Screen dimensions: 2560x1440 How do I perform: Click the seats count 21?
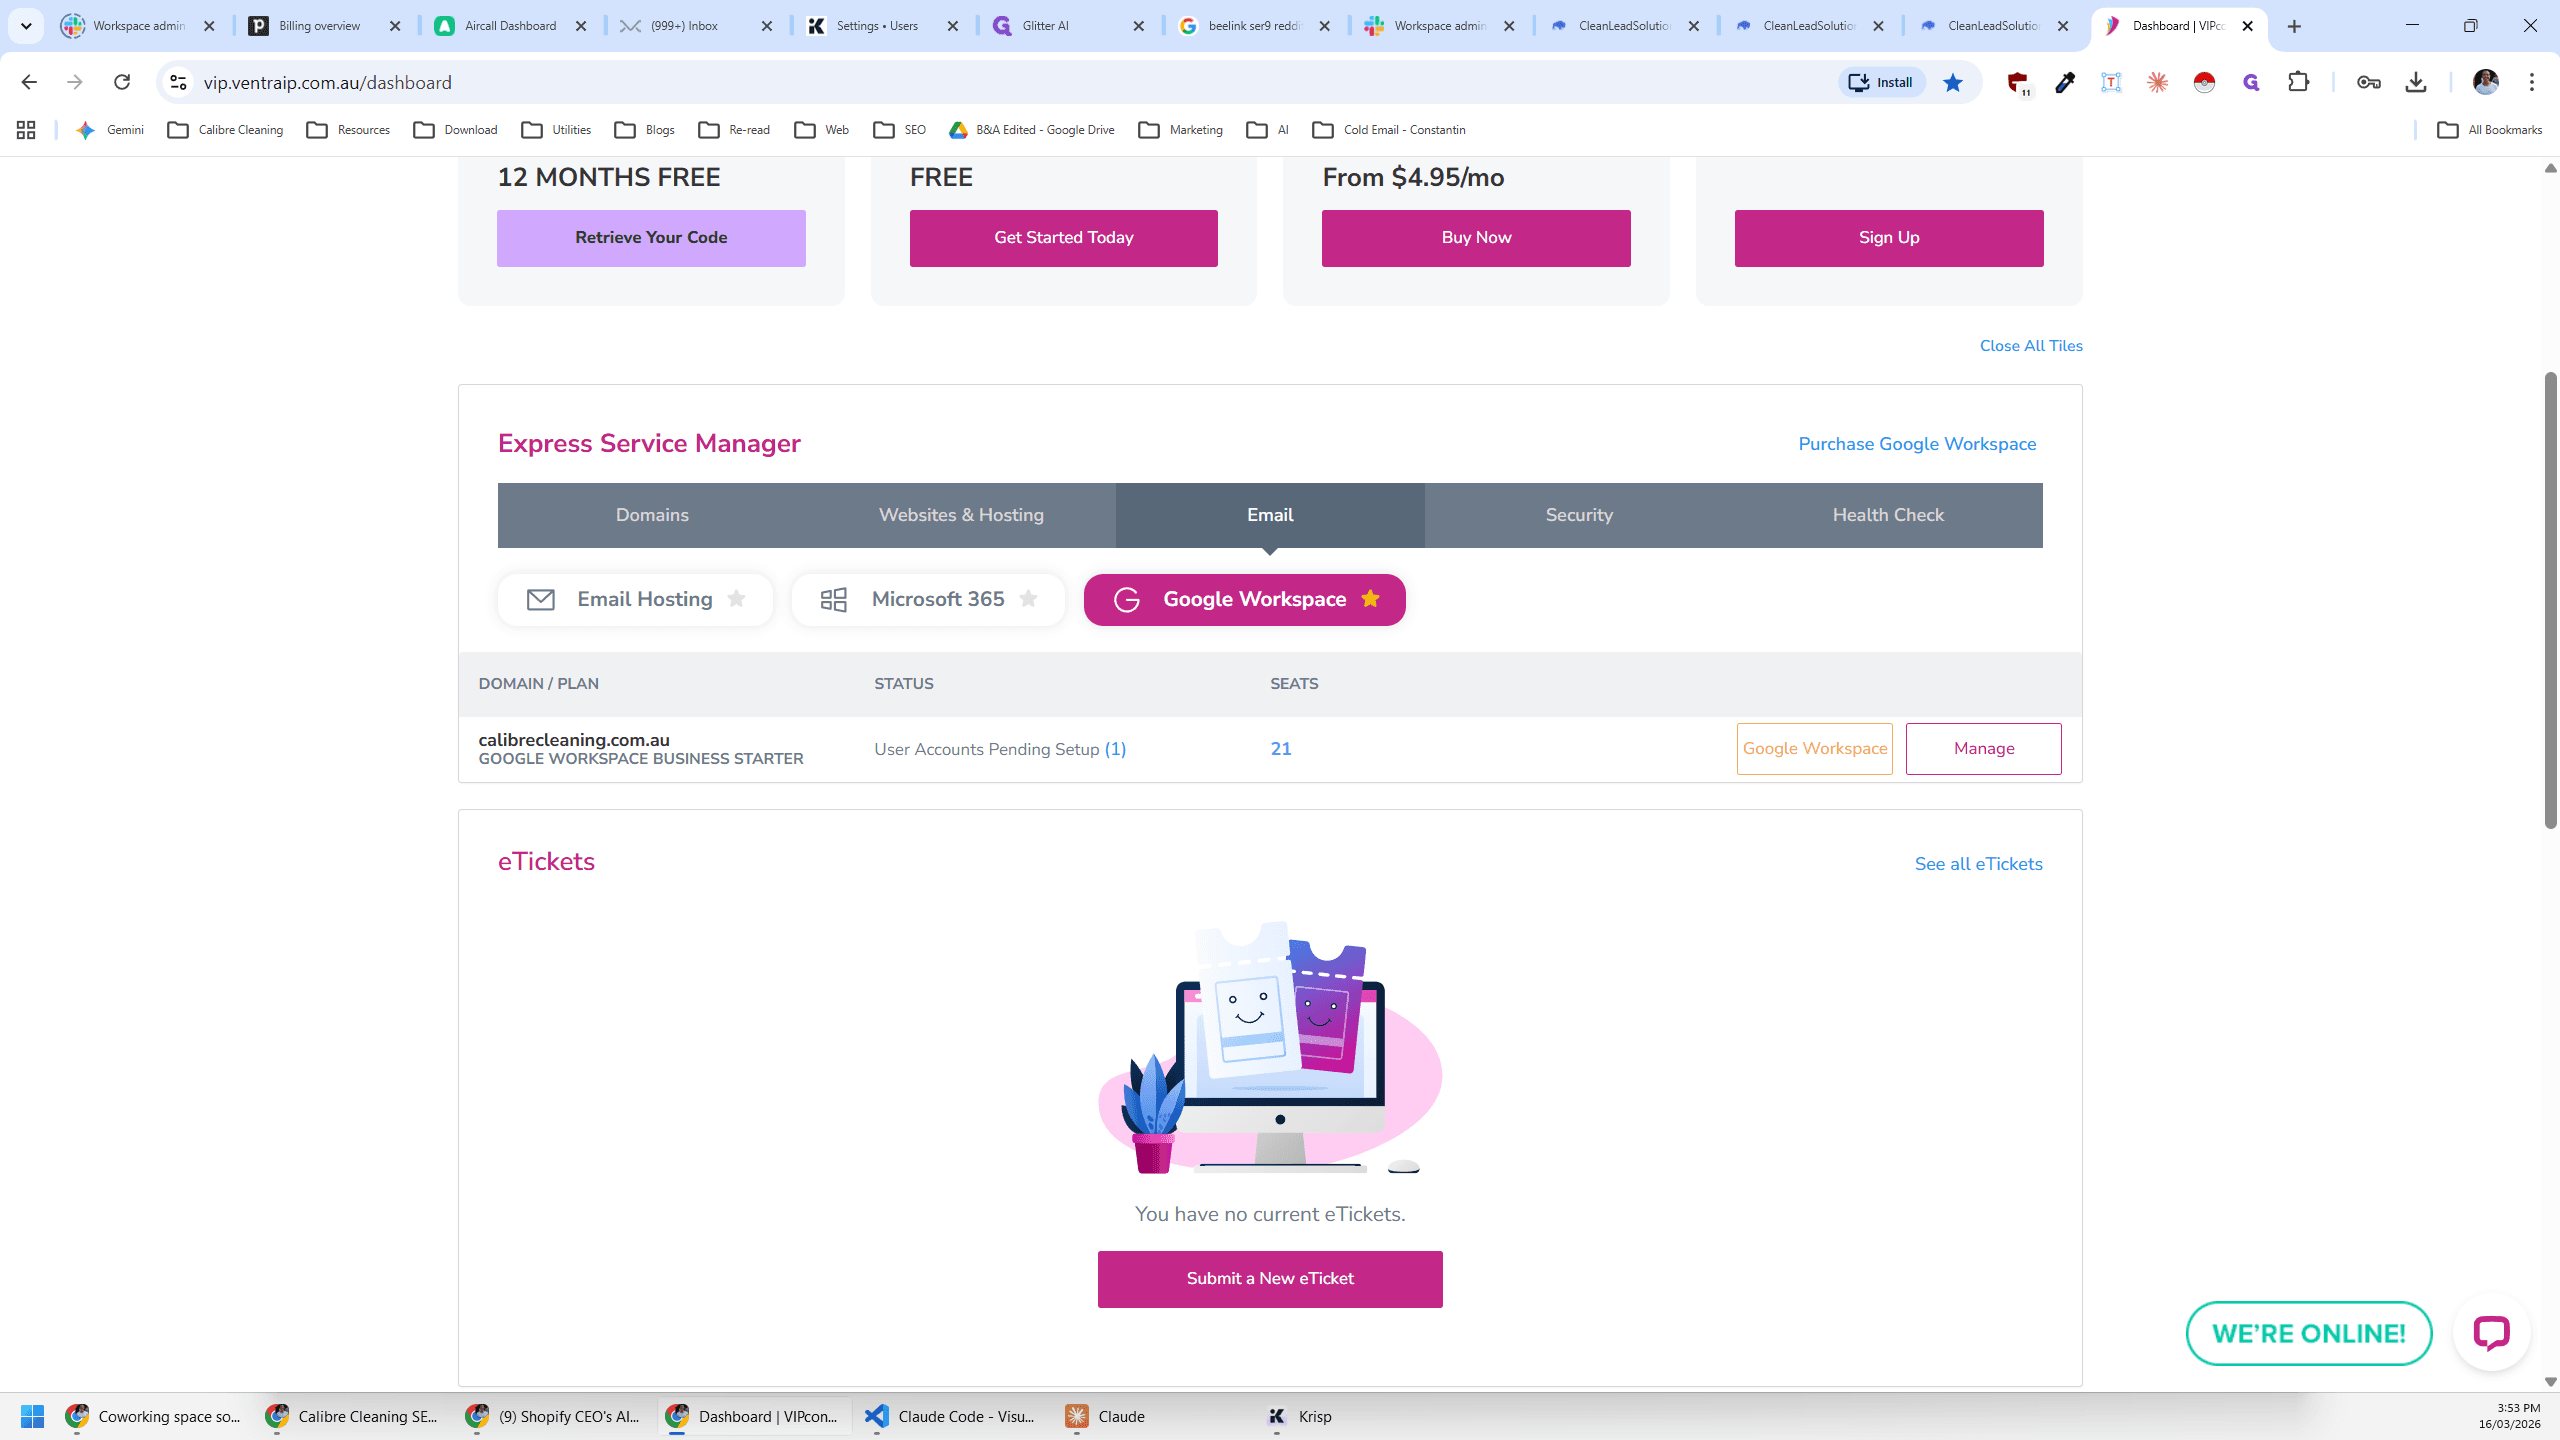point(1281,749)
